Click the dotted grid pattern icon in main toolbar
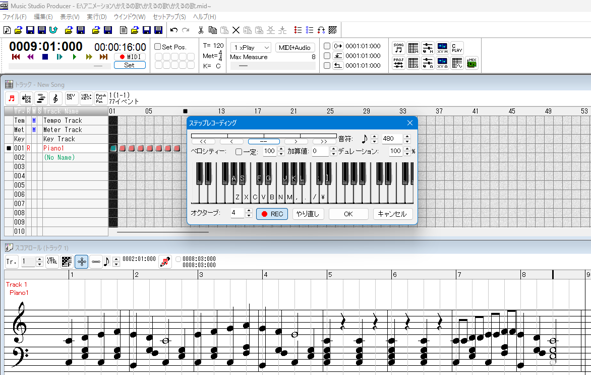Image resolution: width=591 pixels, height=375 pixels. coord(332,30)
